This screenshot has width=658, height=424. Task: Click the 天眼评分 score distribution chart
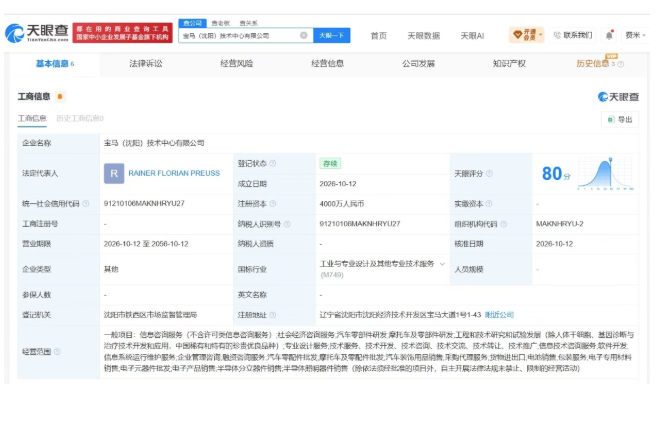[605, 174]
